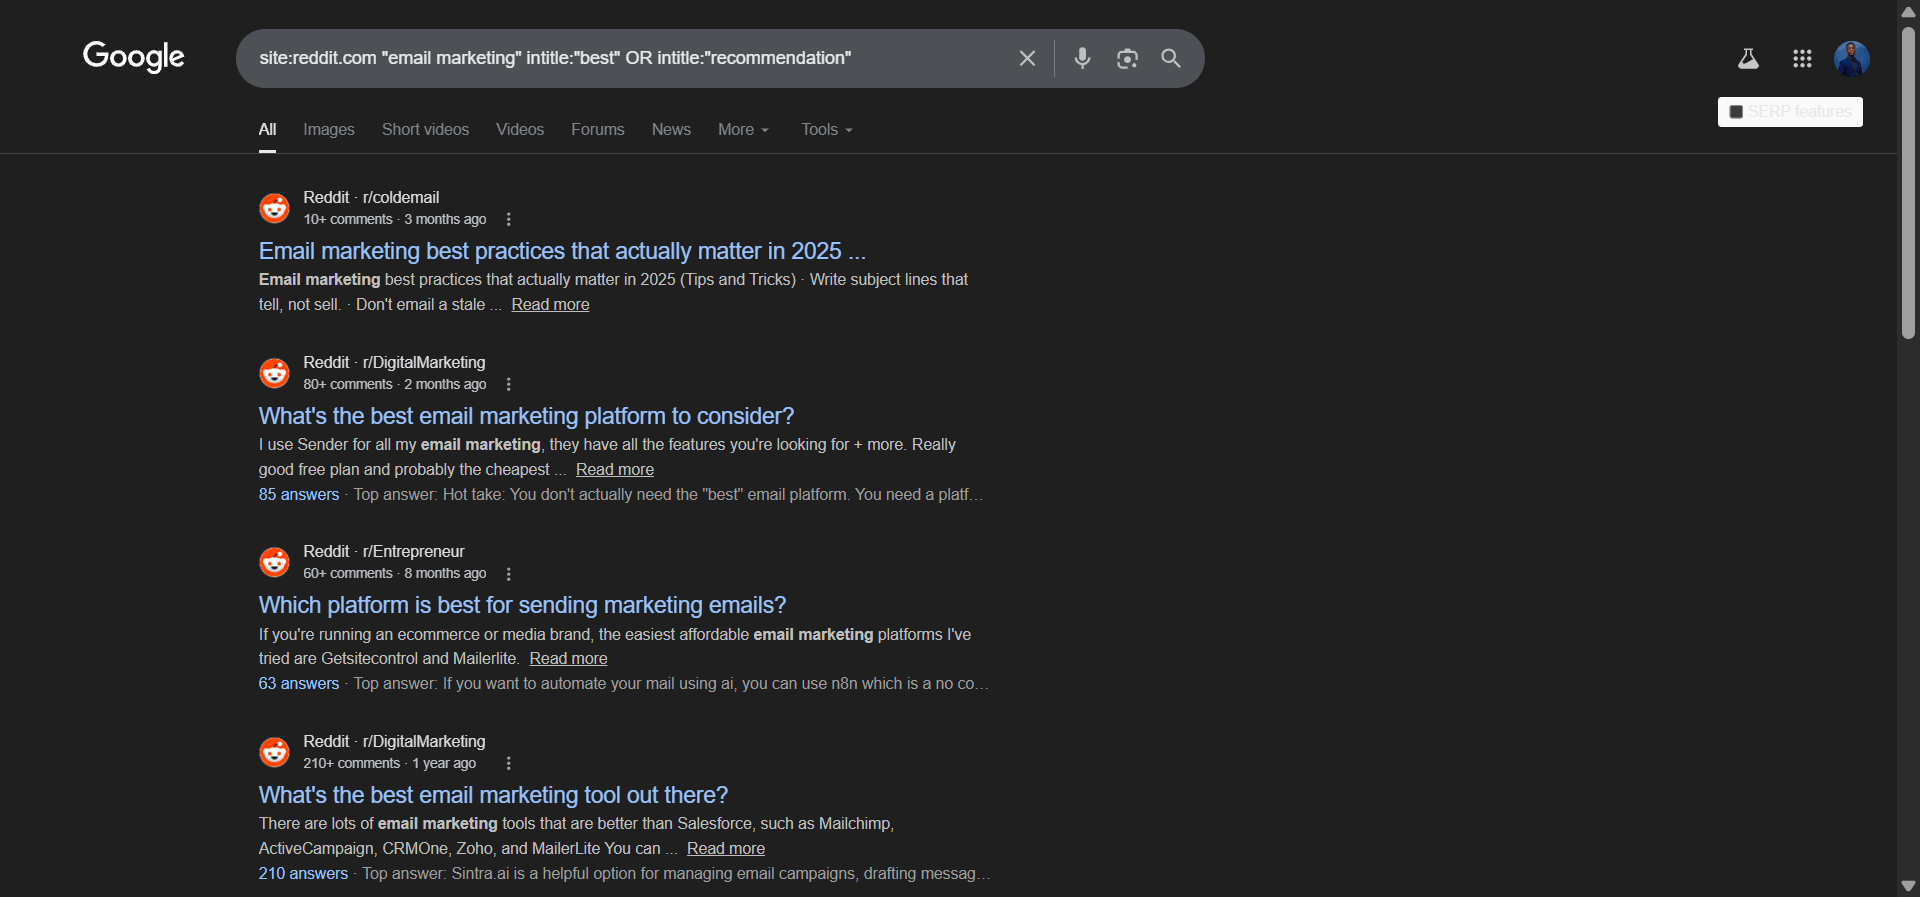Open Search by image camera icon

(x=1127, y=58)
